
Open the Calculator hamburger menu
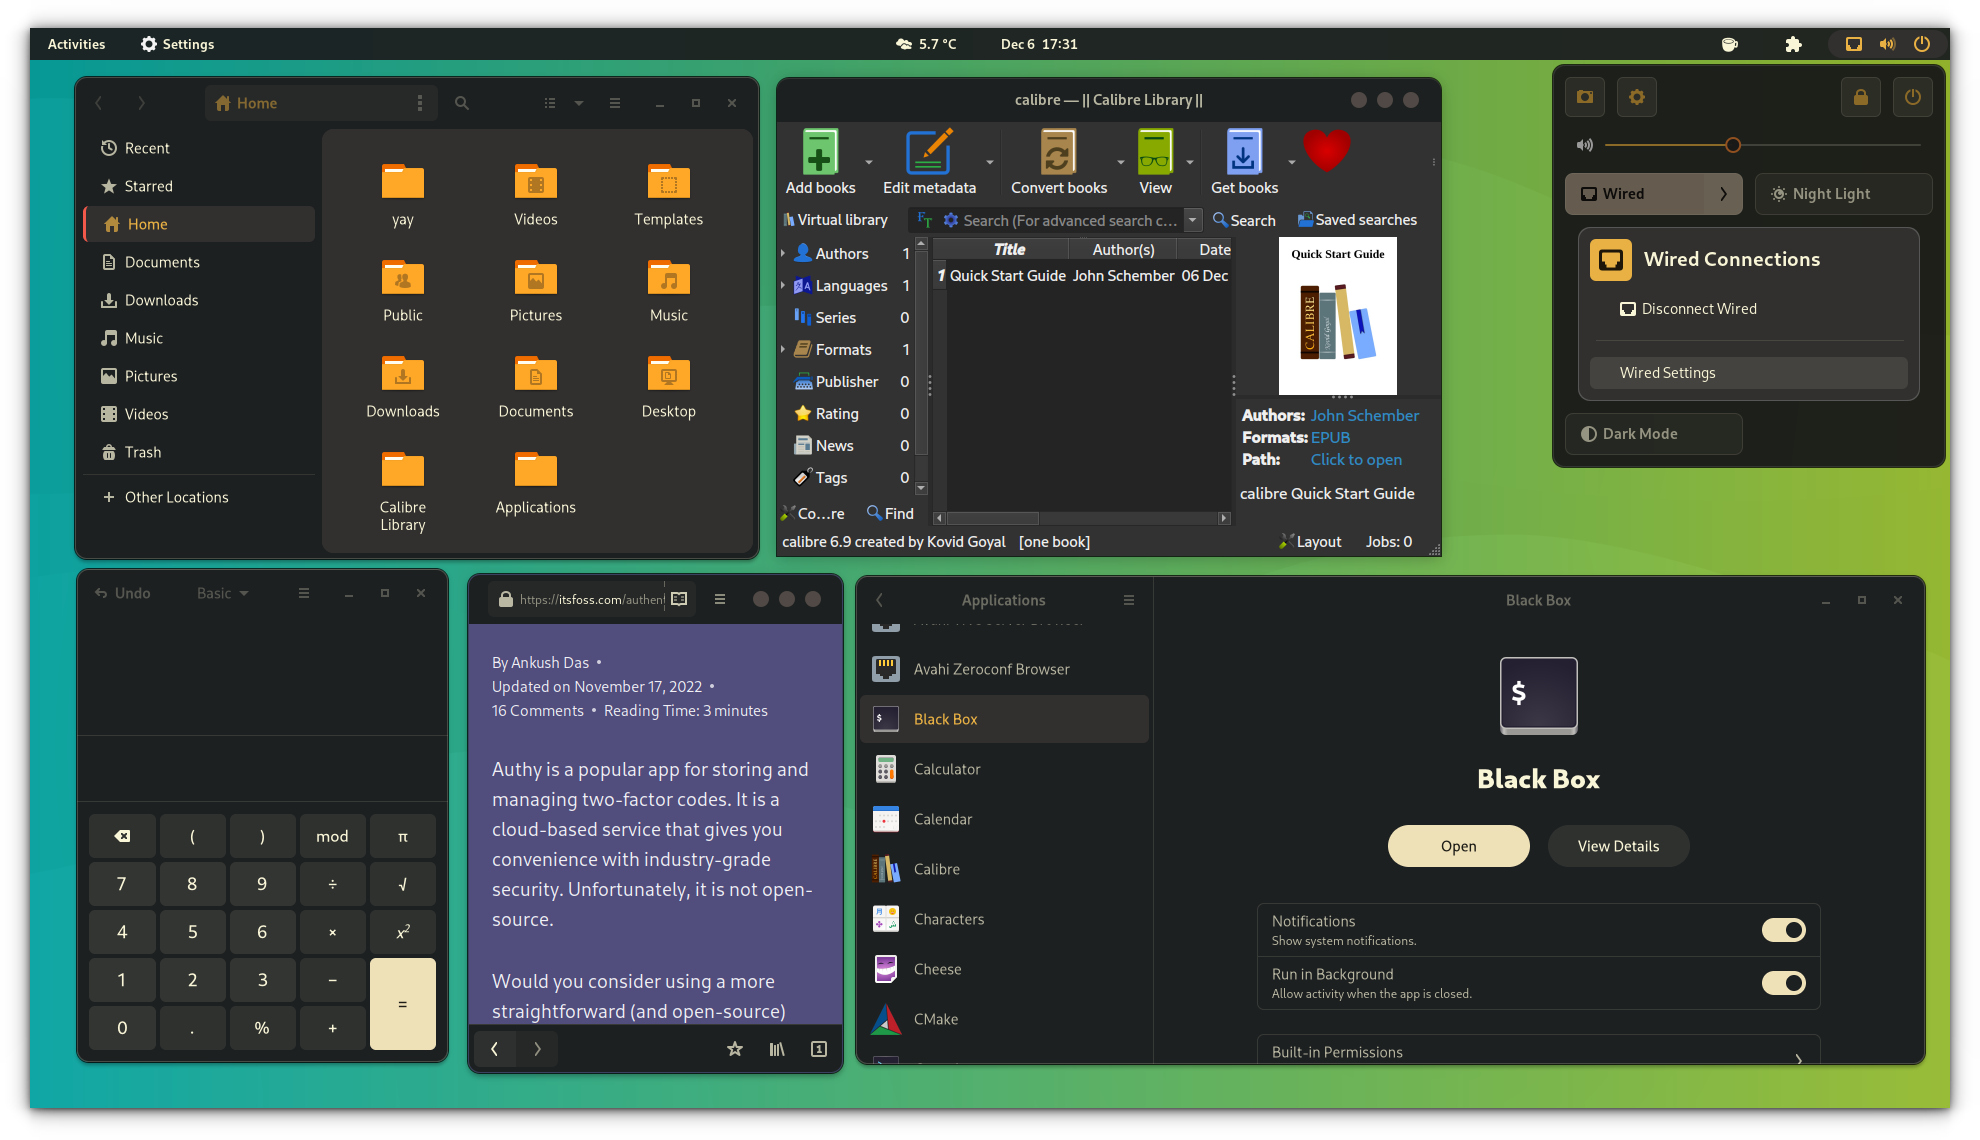point(304,593)
